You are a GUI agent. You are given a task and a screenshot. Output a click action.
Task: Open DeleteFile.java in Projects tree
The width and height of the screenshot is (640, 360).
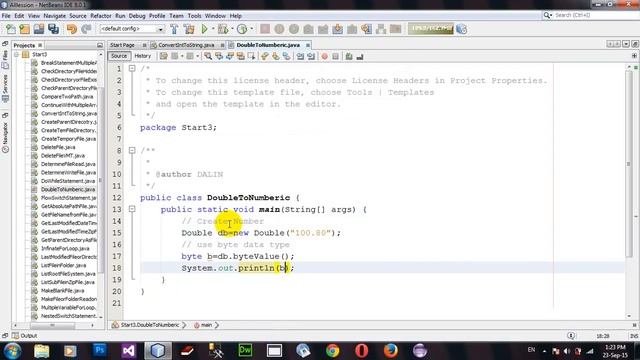[58, 147]
